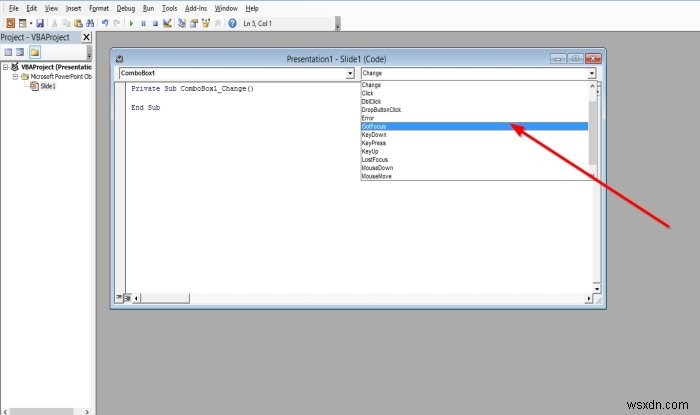Click the Project panel horizontal scroll-right arrow
Screen dimensions: 700x415
[87, 411]
